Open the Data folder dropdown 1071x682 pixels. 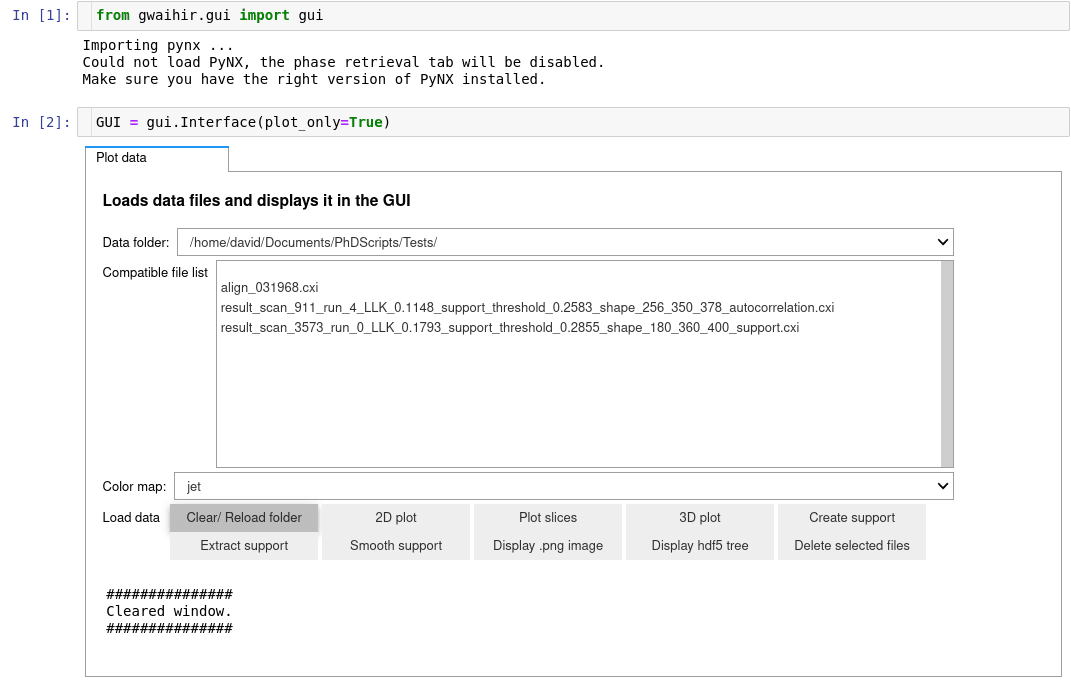(x=565, y=242)
